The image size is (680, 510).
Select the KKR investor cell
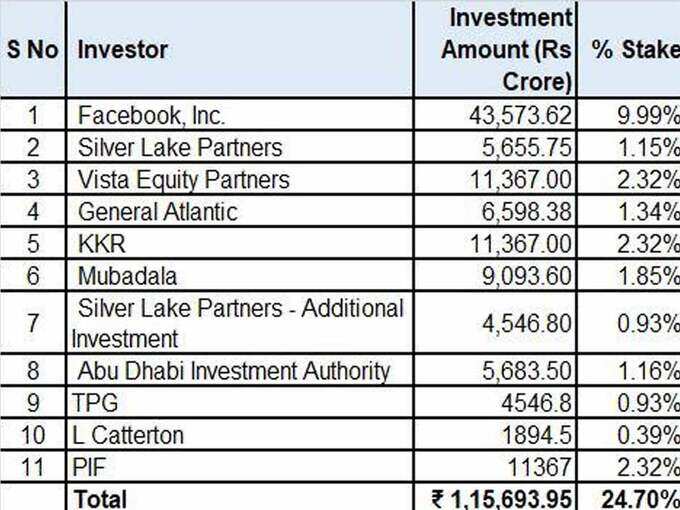[240, 242]
